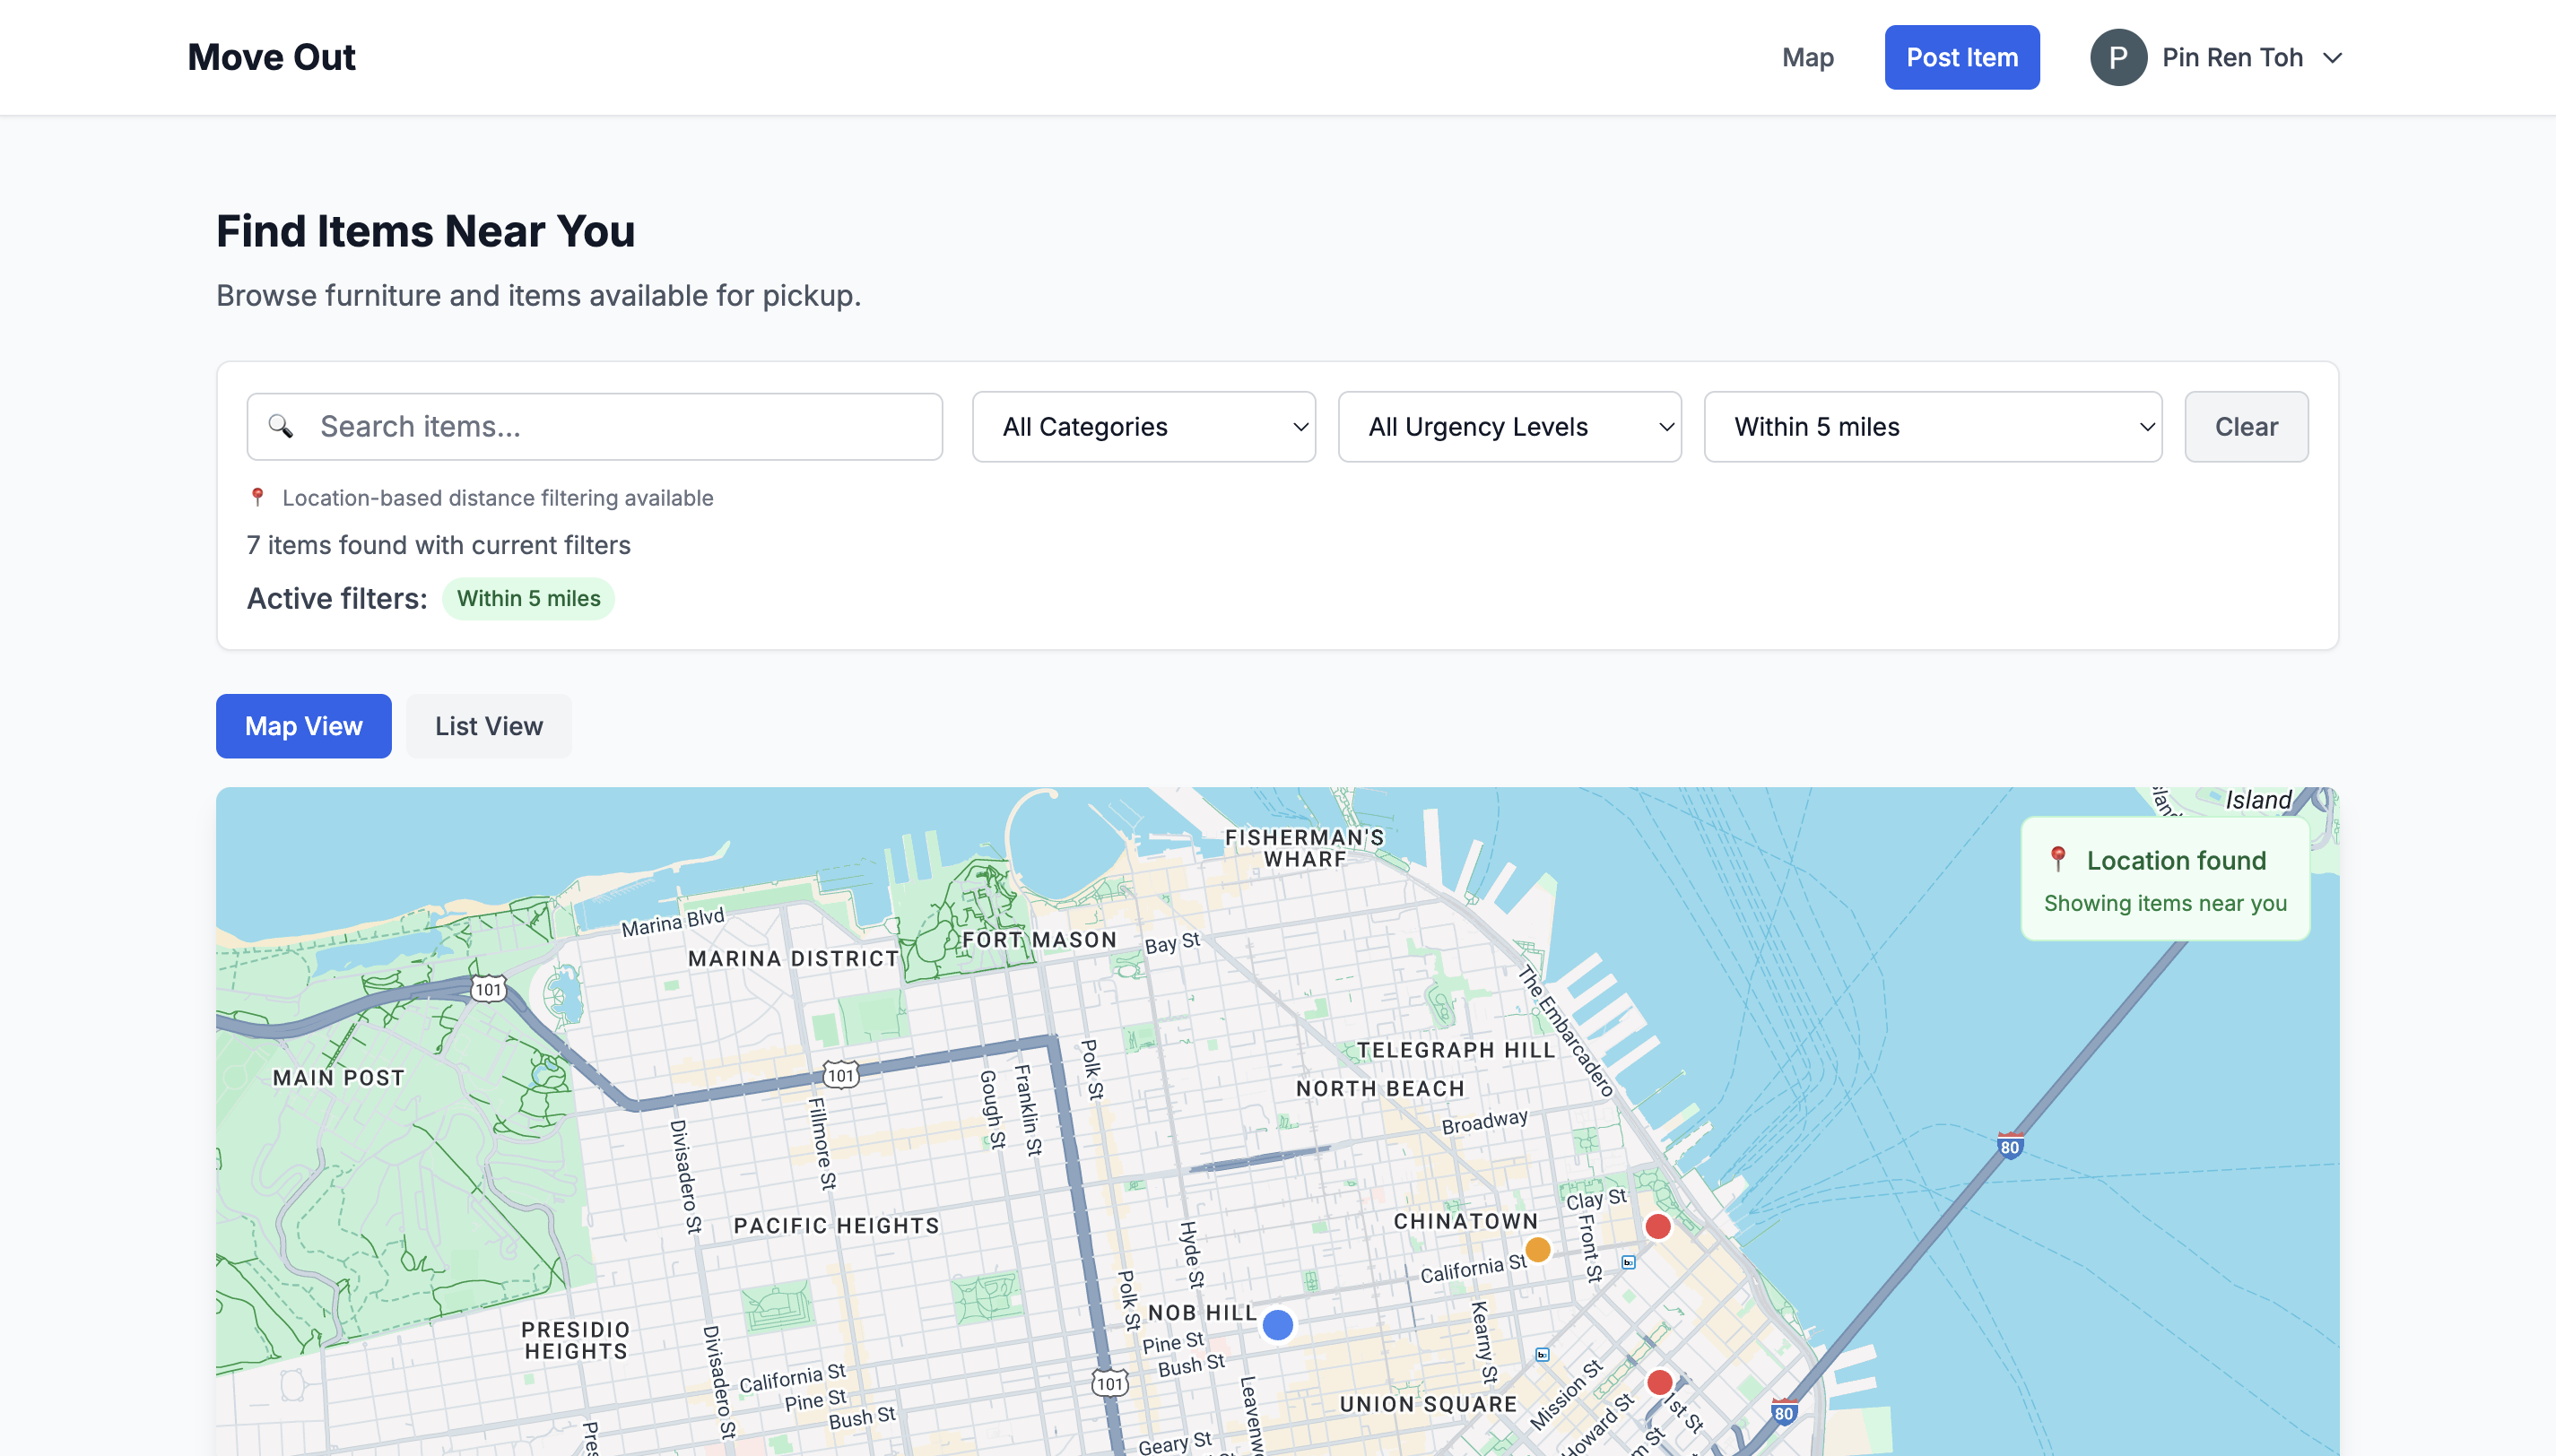
Task: Click the red pin icon beside location filtering text
Action: (258, 497)
